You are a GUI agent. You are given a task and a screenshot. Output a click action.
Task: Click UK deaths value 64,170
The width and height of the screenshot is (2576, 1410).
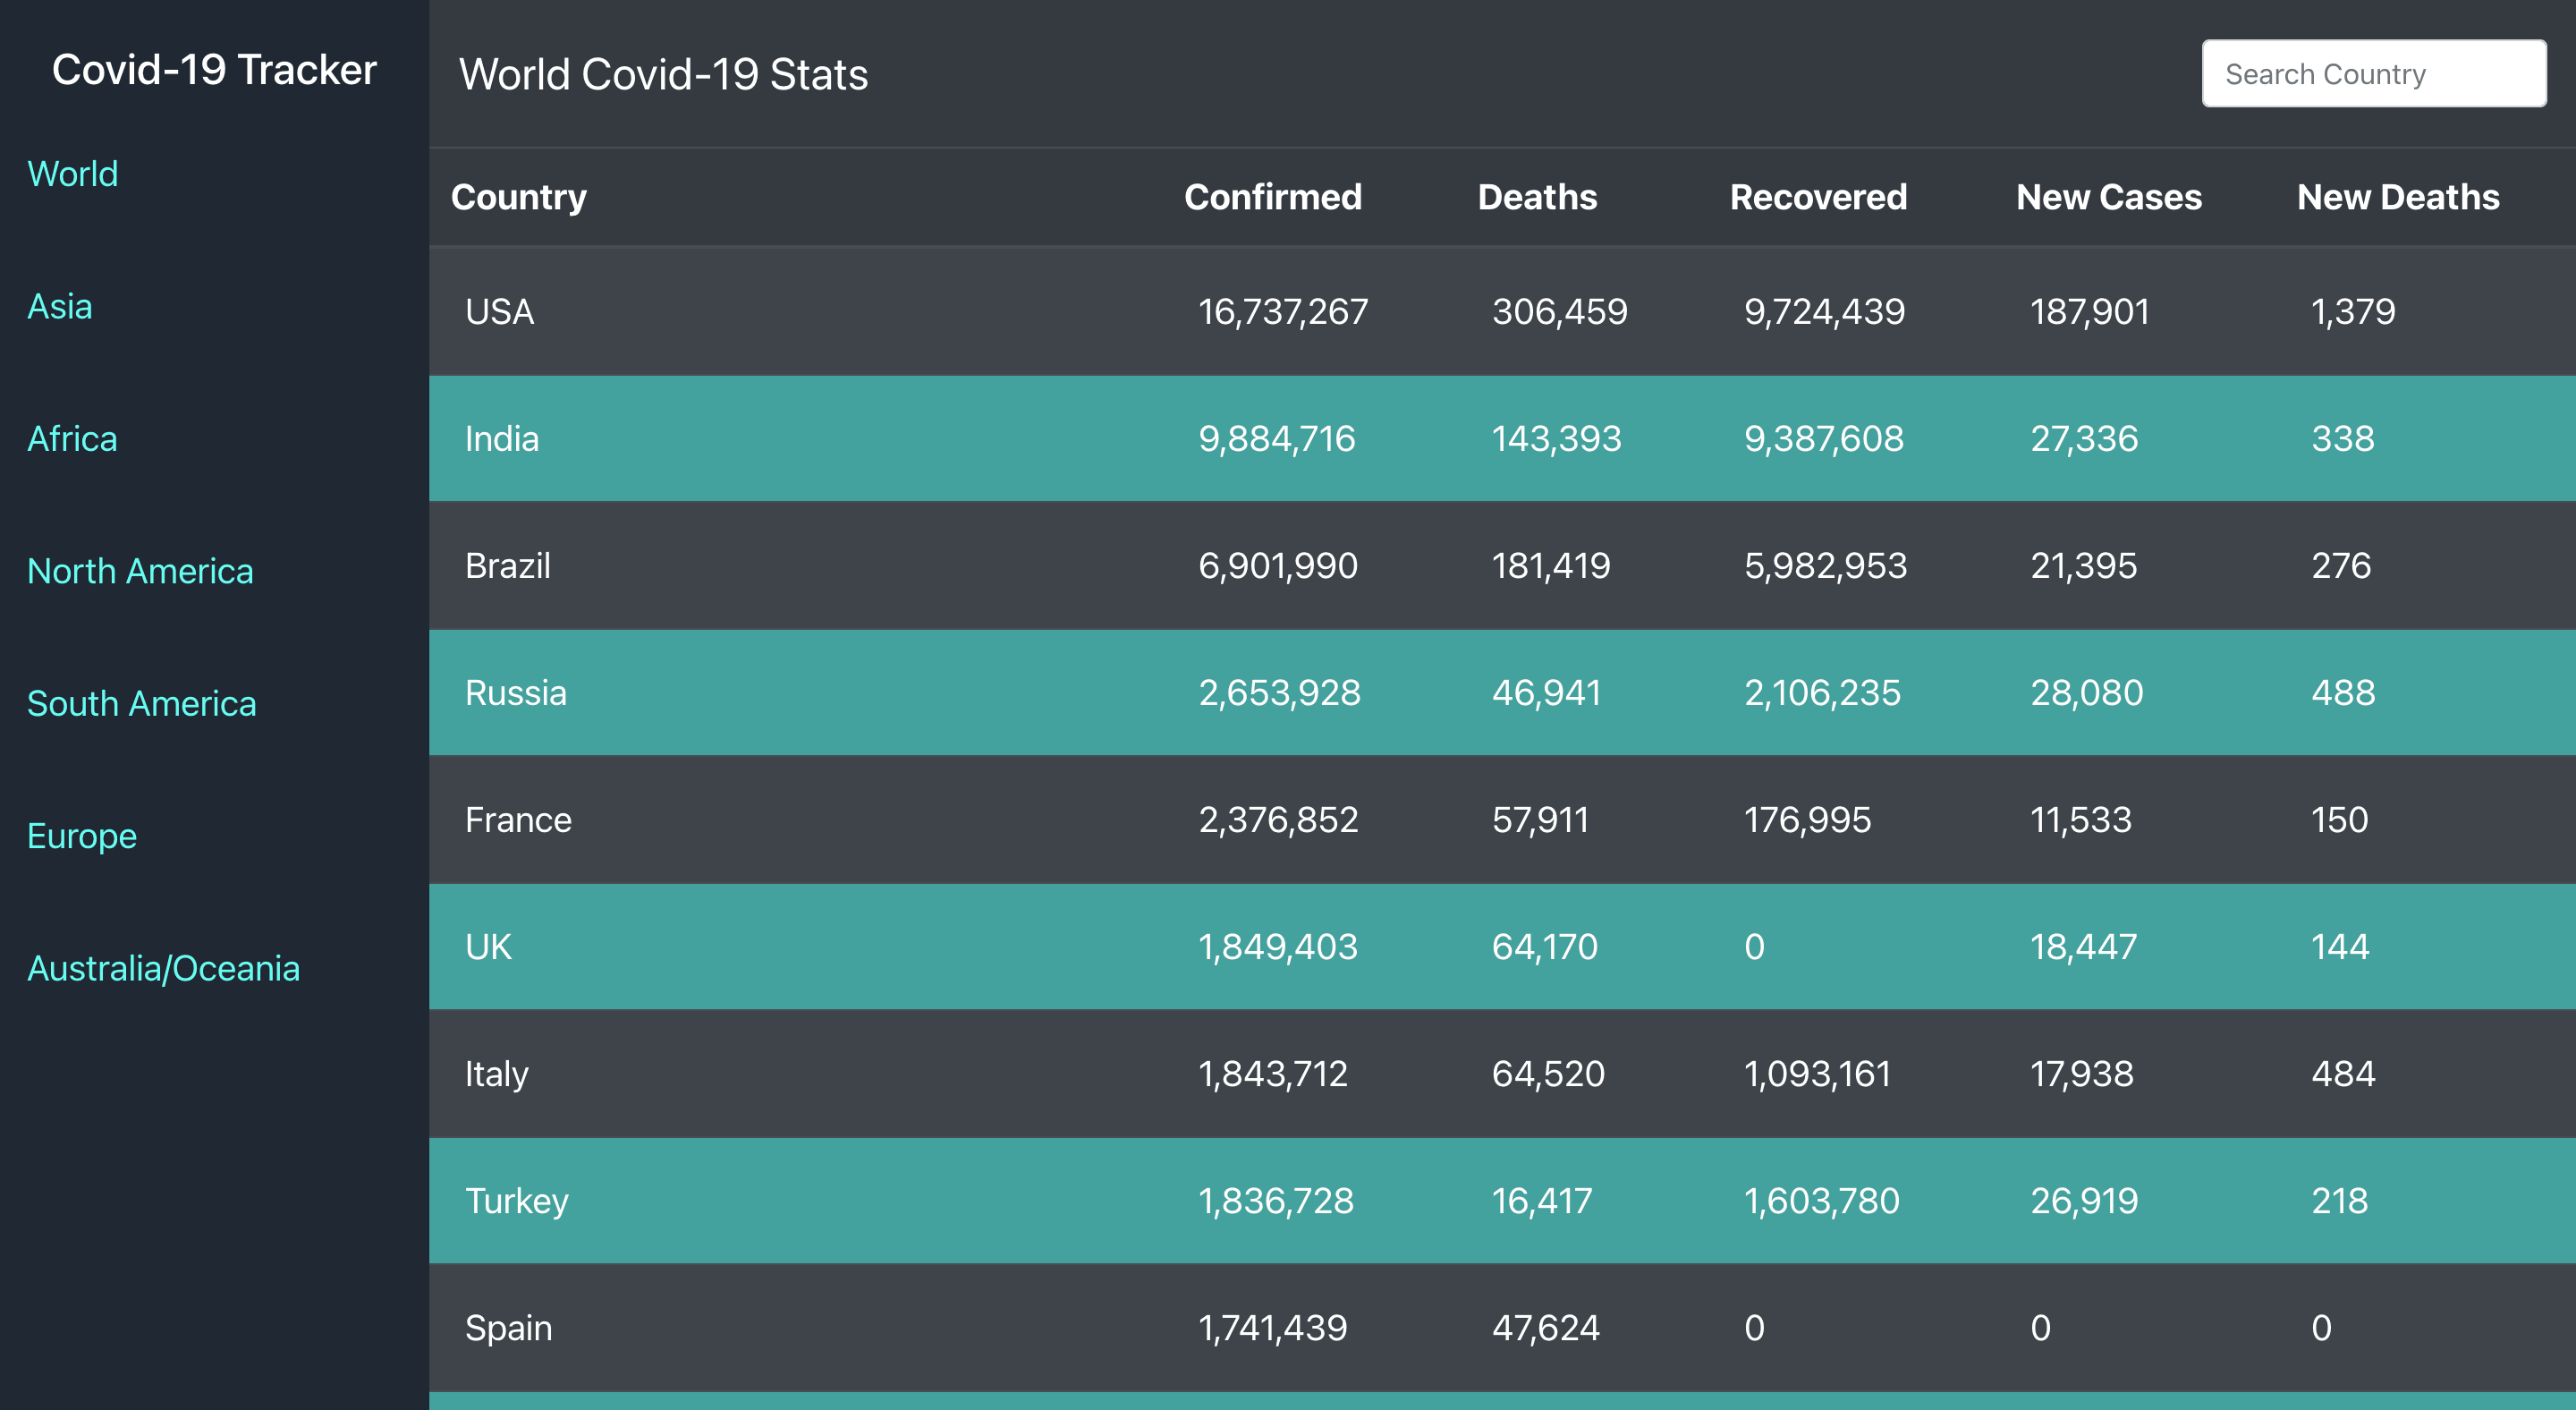(1545, 947)
